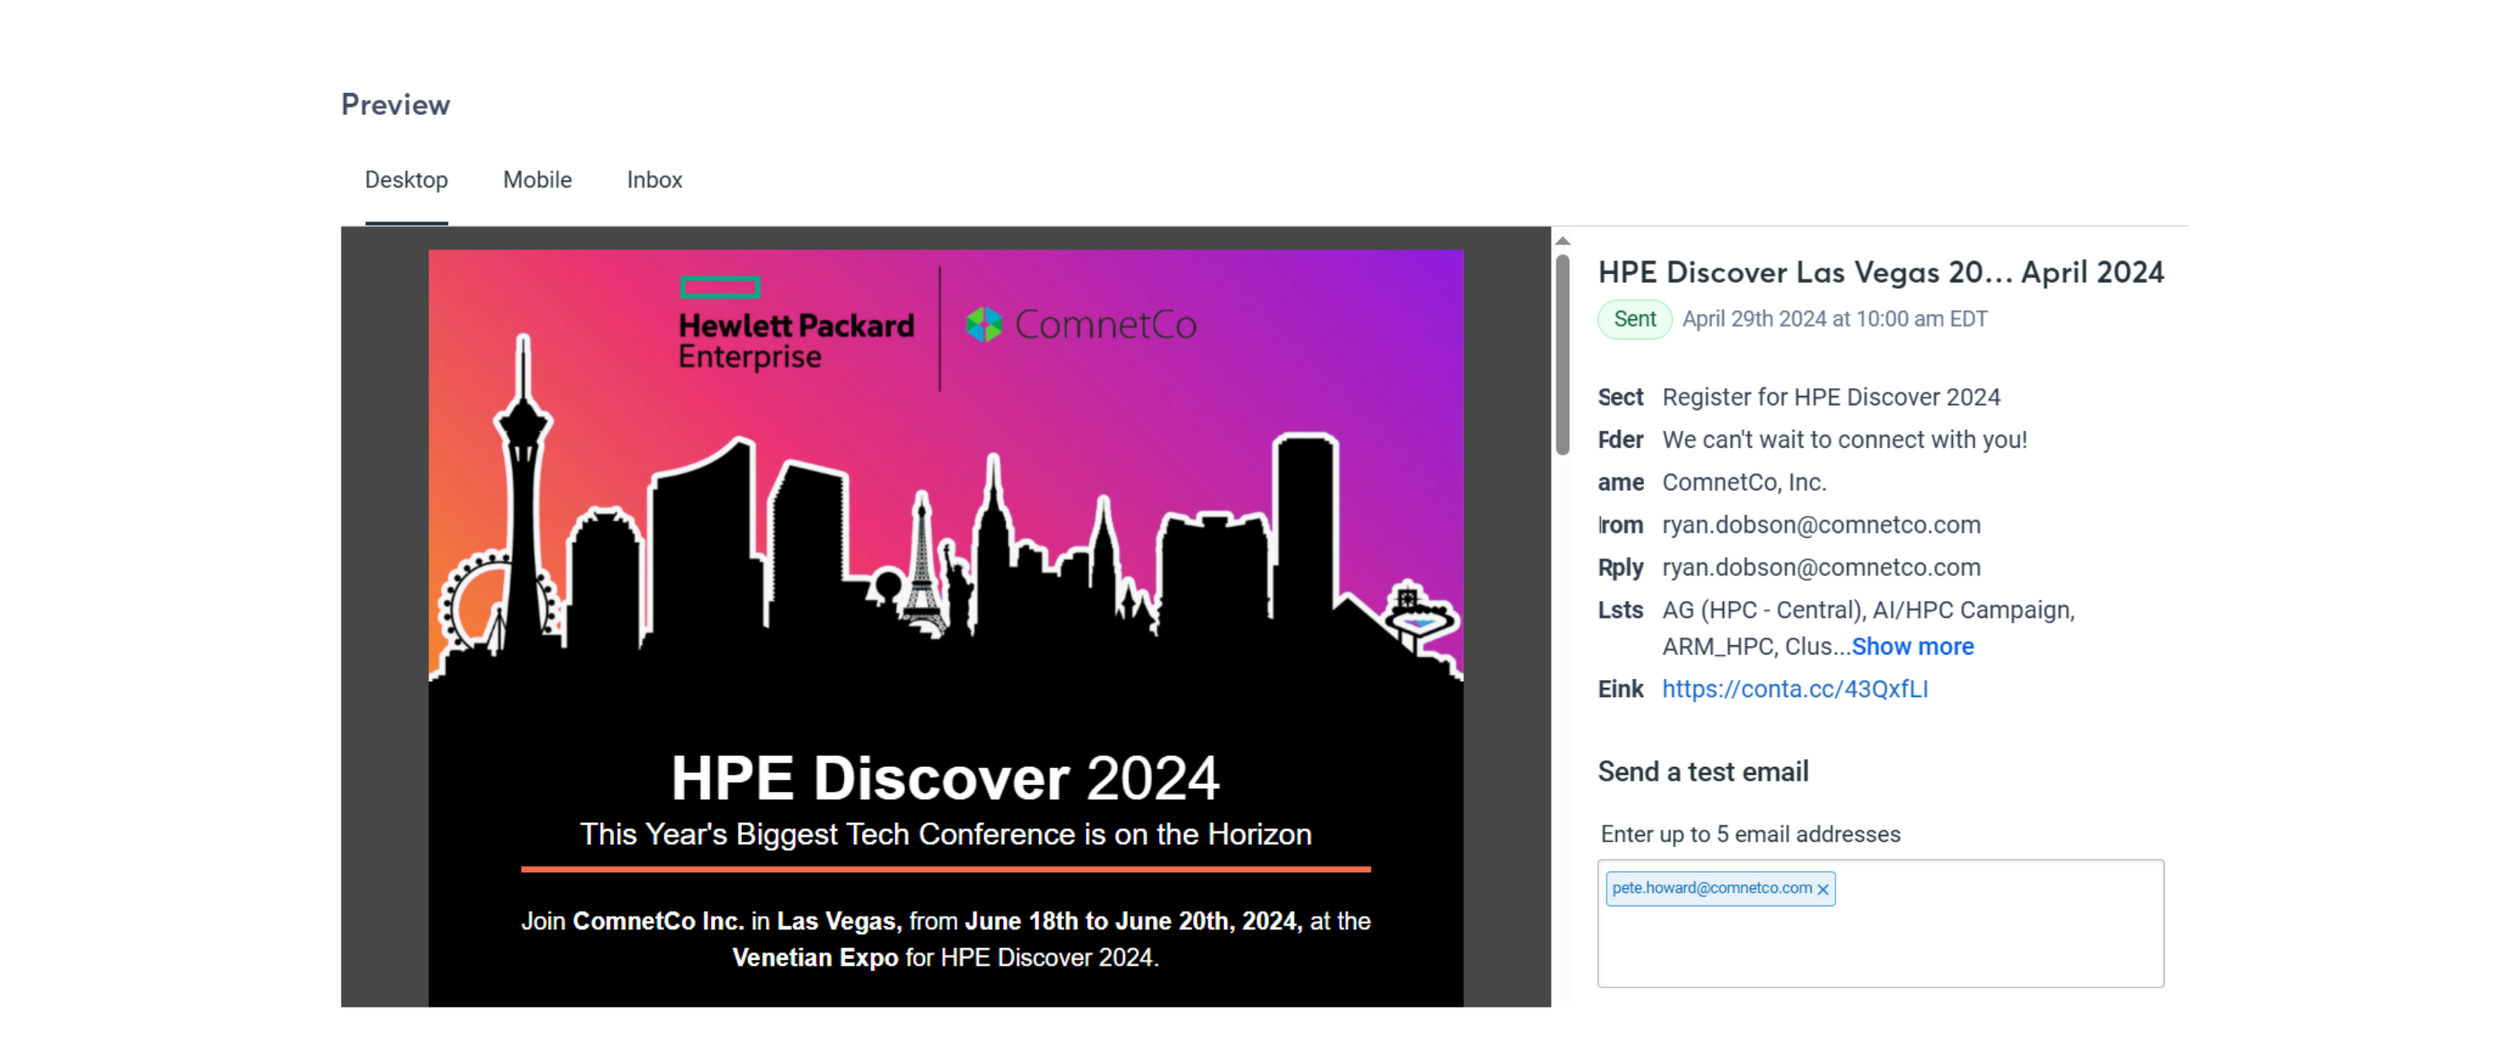Screen dimensions: 2500x1064
Task: Select the Biggest Tech Conference tagline text
Action: click(x=945, y=834)
